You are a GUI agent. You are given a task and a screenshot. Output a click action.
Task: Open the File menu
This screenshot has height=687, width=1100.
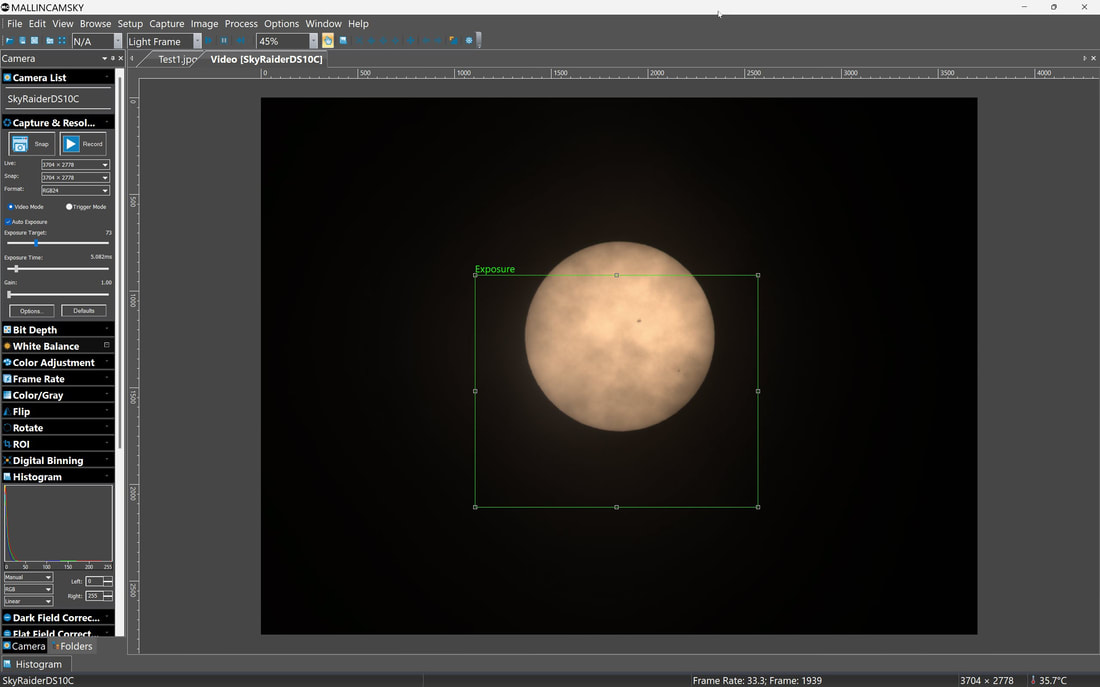click(14, 23)
